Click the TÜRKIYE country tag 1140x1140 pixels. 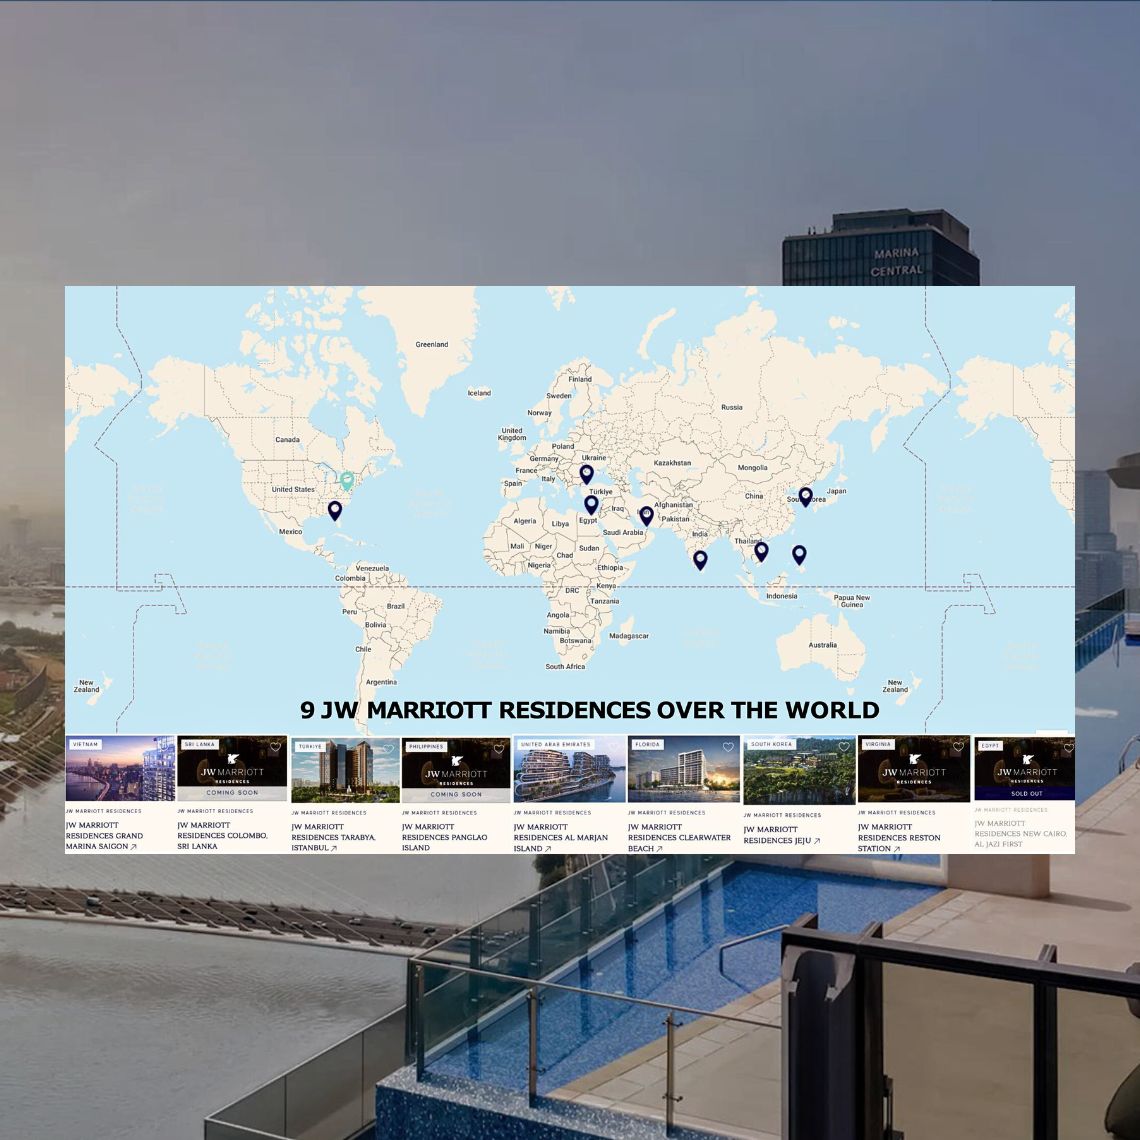tap(310, 747)
